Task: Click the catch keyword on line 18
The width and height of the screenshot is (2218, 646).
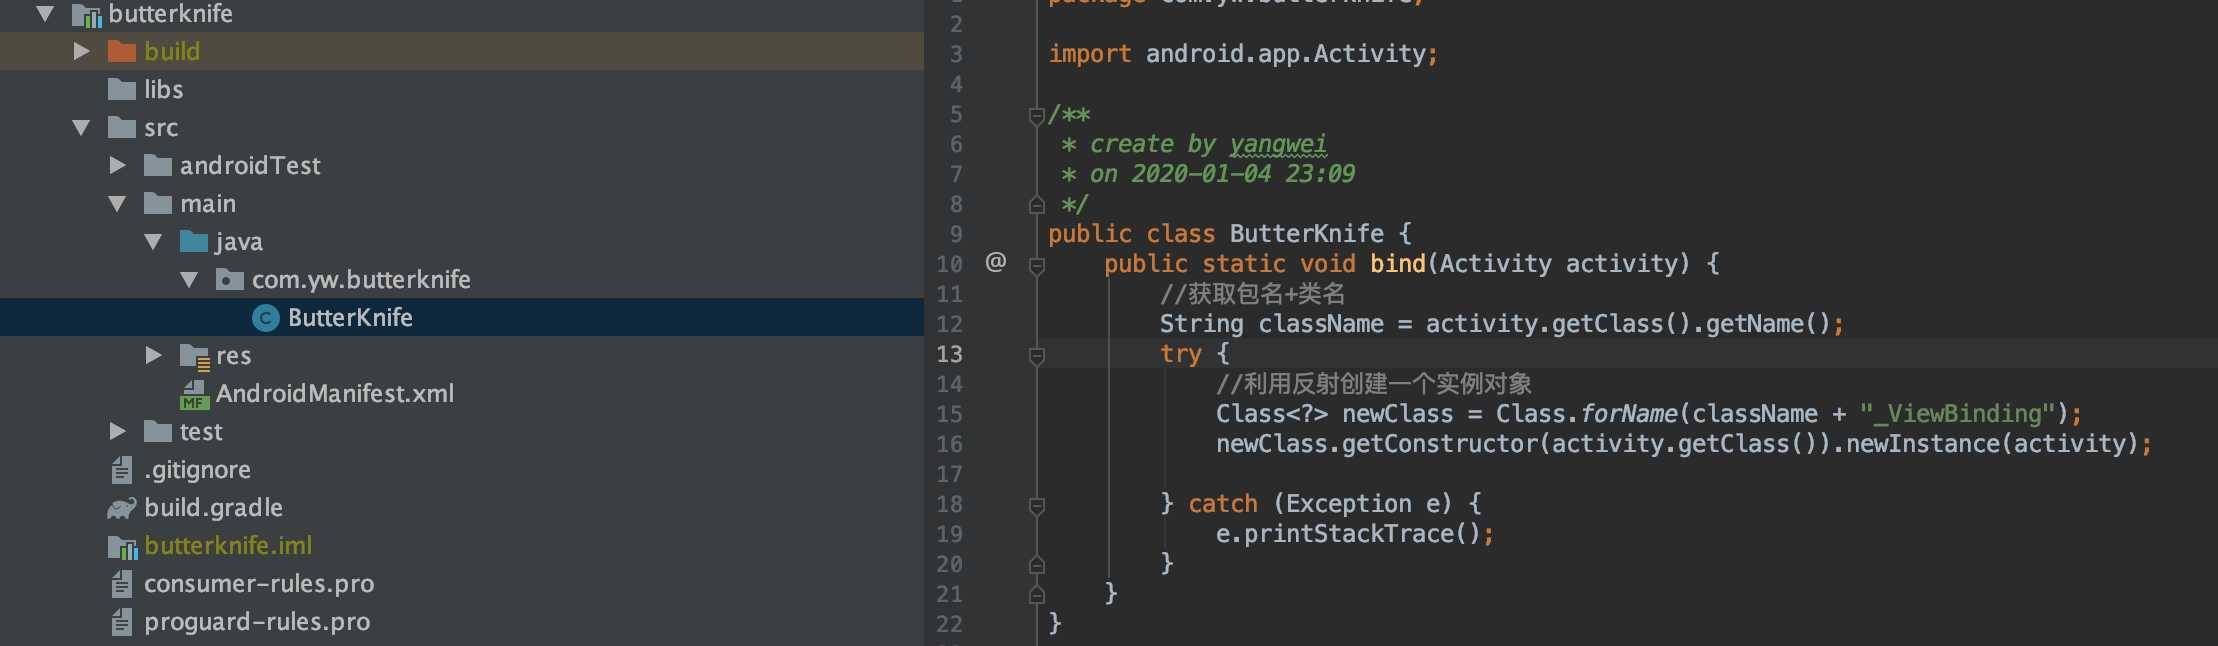Action: [x=1223, y=504]
